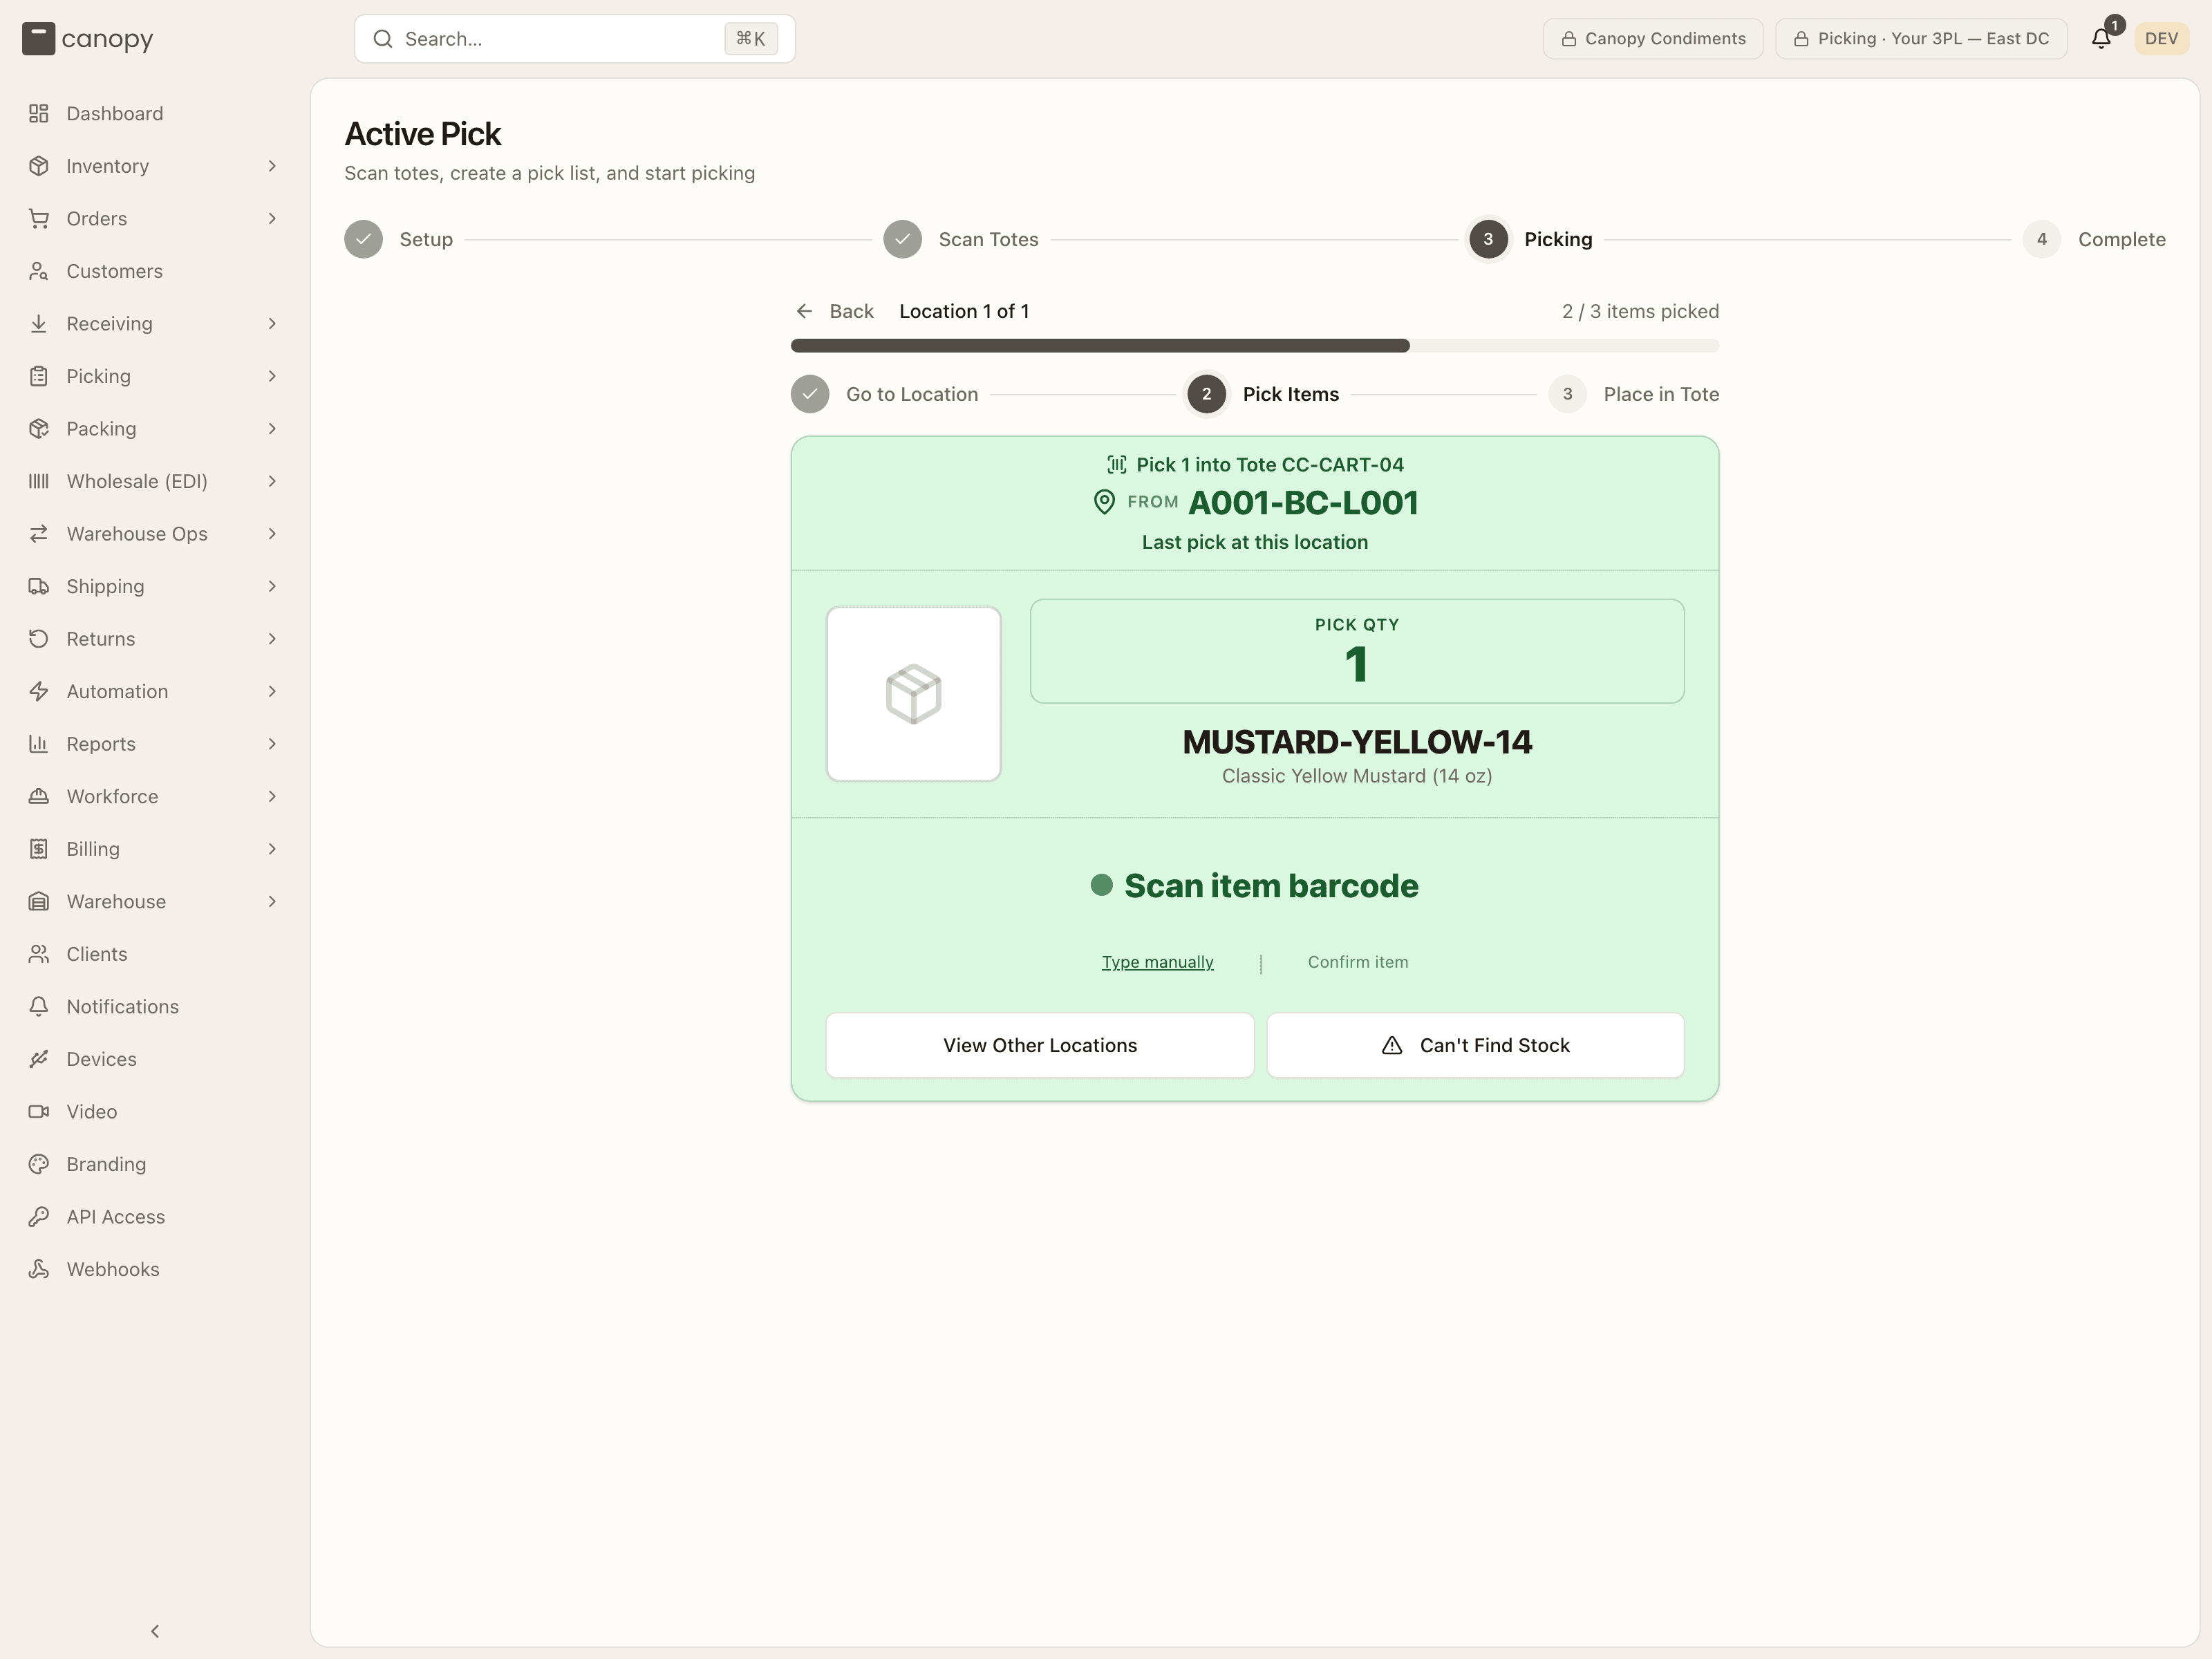The image size is (2212, 1659).
Task: Click the back arrow icon
Action: tap(804, 311)
